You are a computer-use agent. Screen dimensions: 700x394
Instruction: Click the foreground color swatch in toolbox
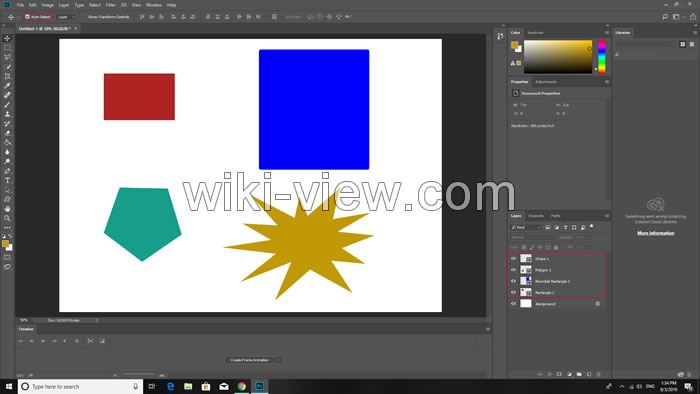[x=5, y=243]
